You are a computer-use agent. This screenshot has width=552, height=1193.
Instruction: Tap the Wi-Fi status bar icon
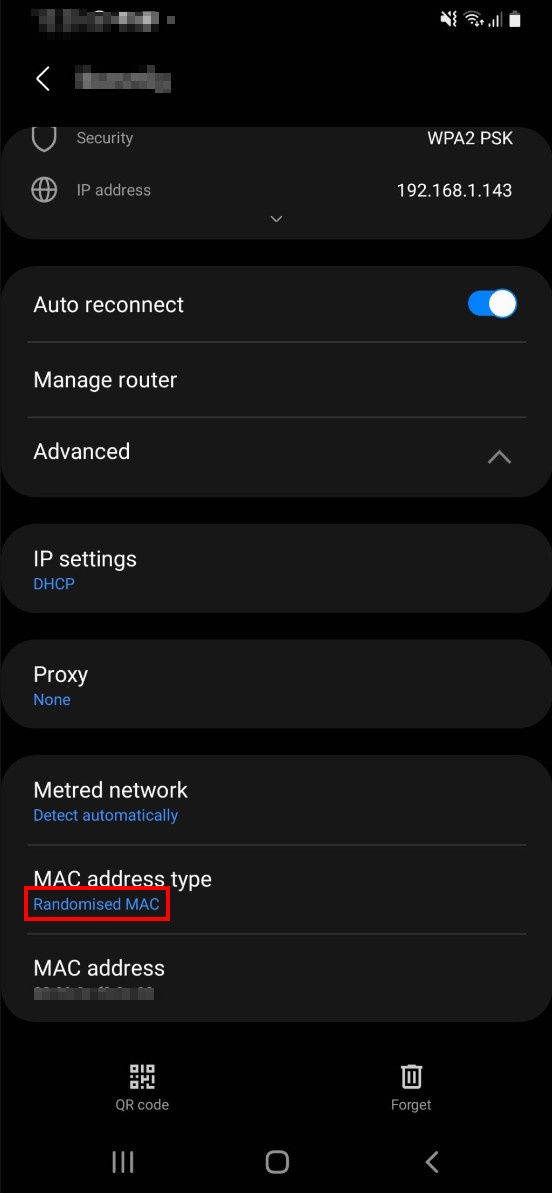pyautogui.click(x=474, y=20)
